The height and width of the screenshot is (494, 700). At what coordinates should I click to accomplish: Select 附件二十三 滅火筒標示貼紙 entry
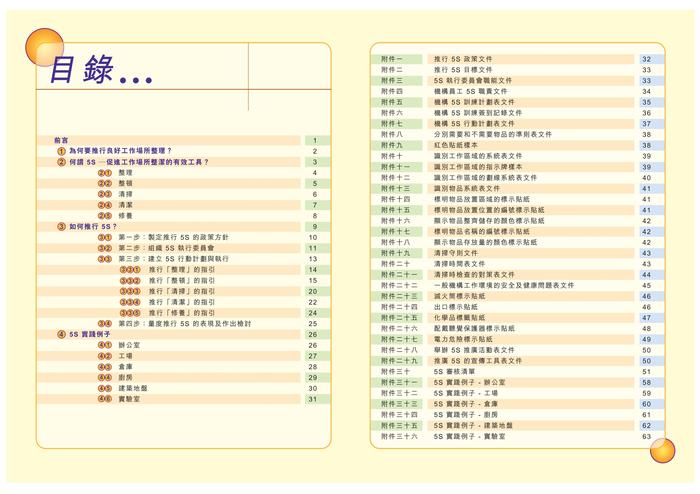click(518, 296)
